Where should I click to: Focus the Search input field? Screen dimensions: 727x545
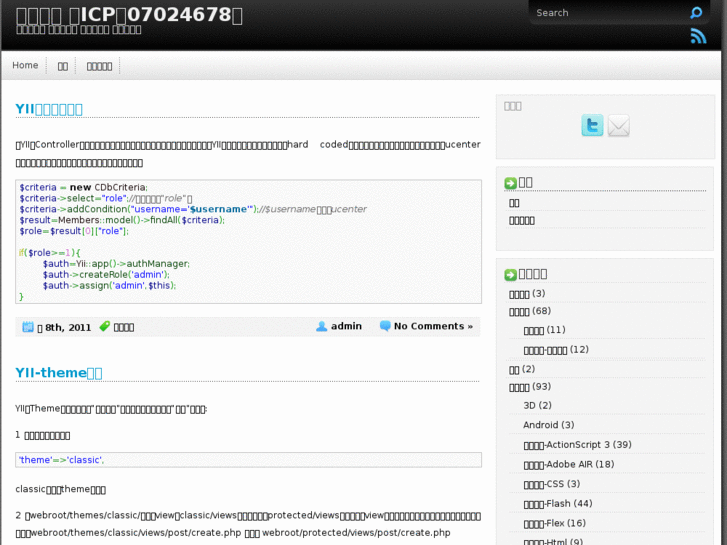pyautogui.click(x=610, y=13)
